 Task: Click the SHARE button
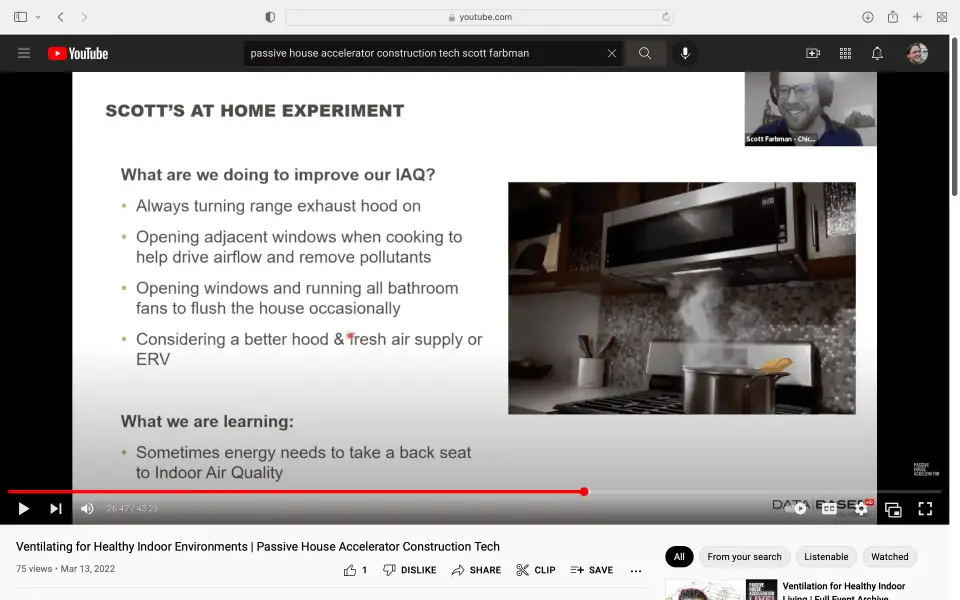476,570
